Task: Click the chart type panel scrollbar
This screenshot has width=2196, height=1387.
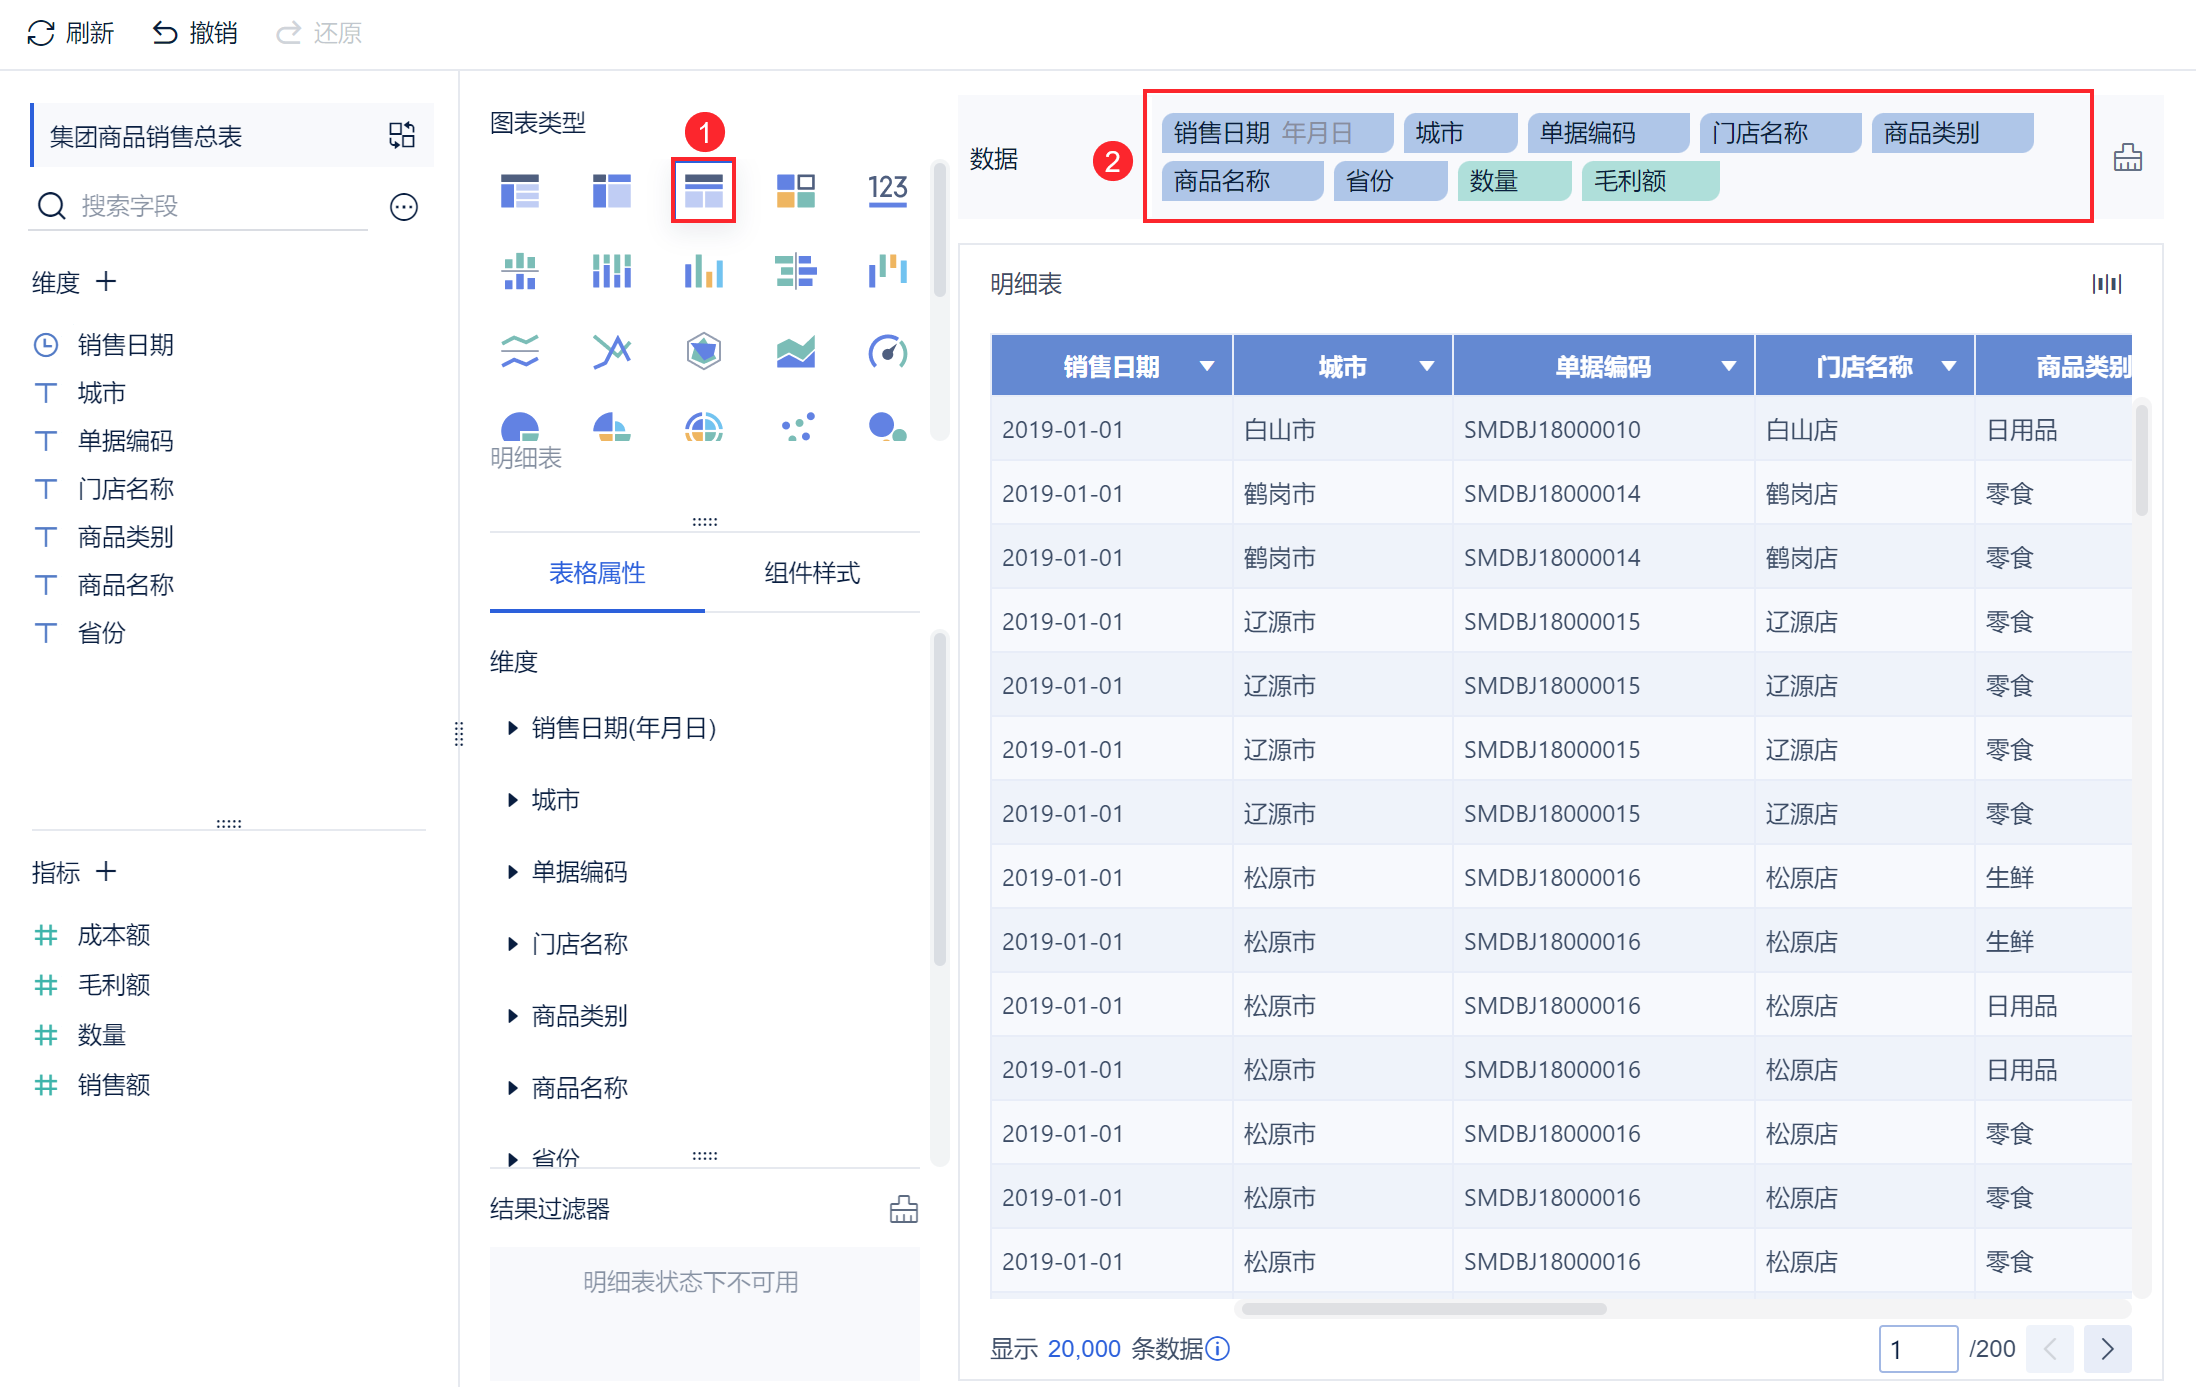Action: [939, 230]
